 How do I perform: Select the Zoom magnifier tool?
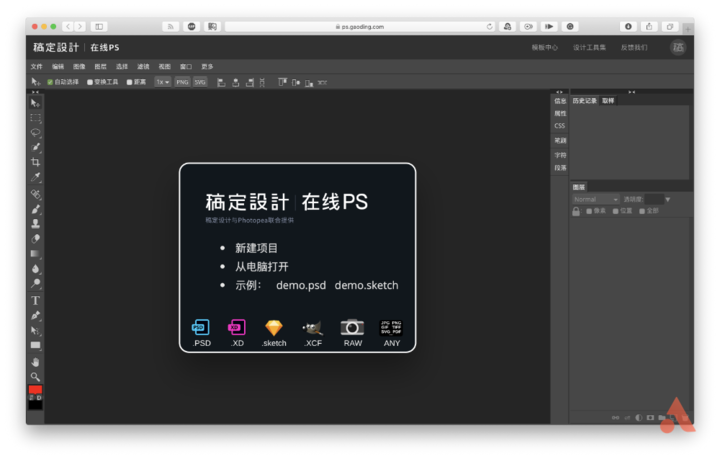(35, 377)
